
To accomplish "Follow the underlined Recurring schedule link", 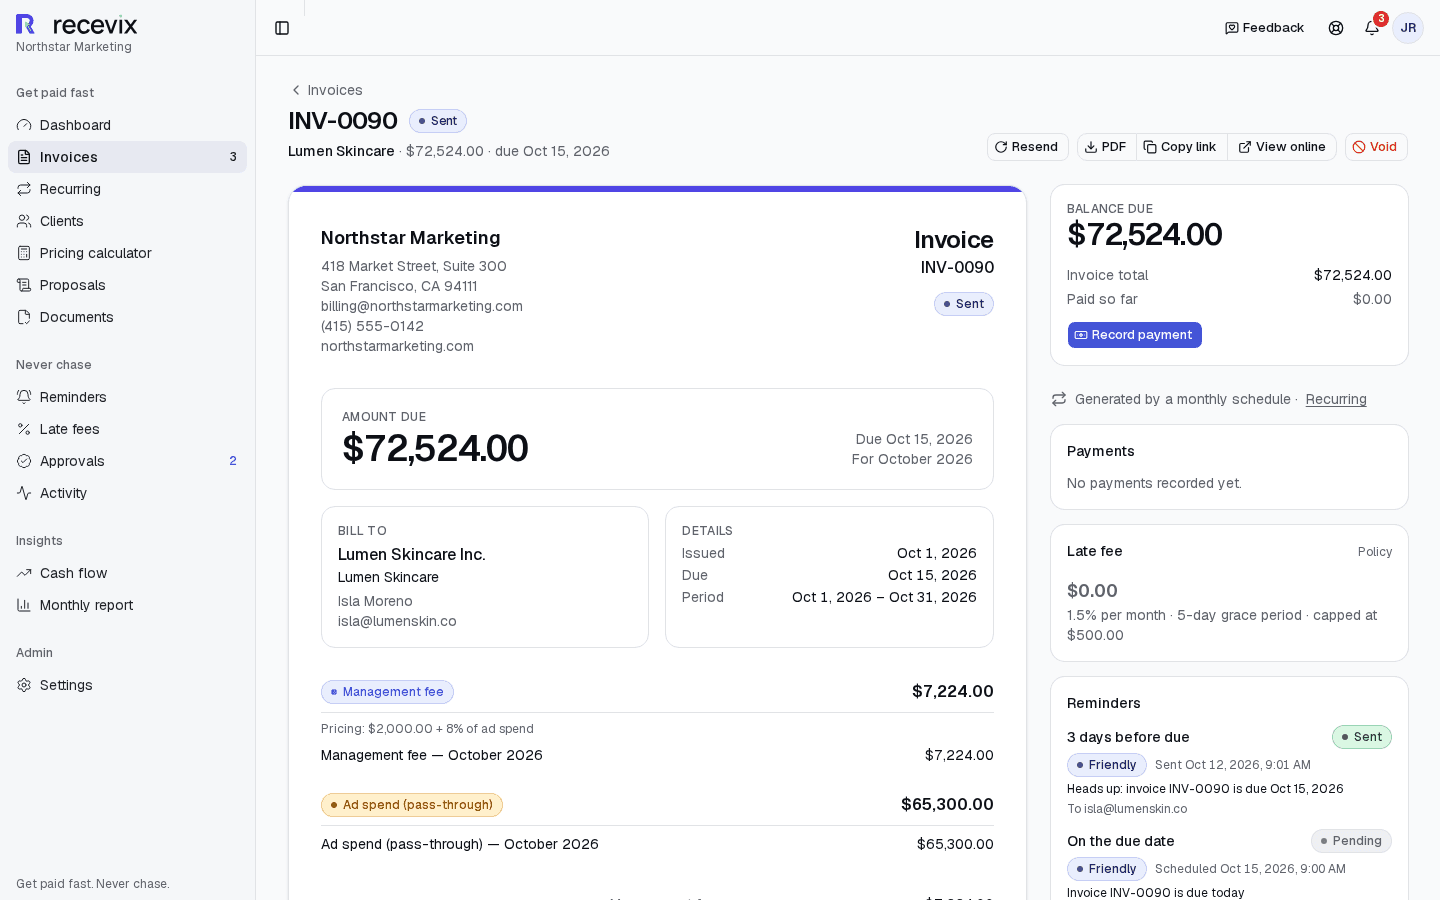I will [1336, 399].
